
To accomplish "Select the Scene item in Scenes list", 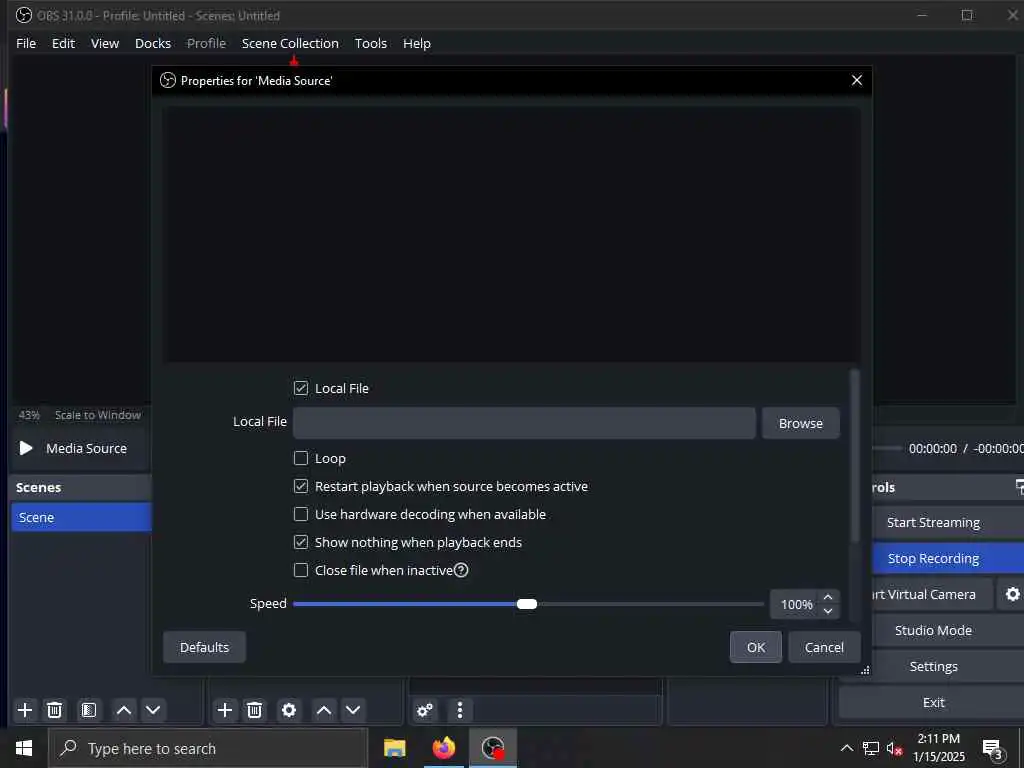I will pos(81,517).
